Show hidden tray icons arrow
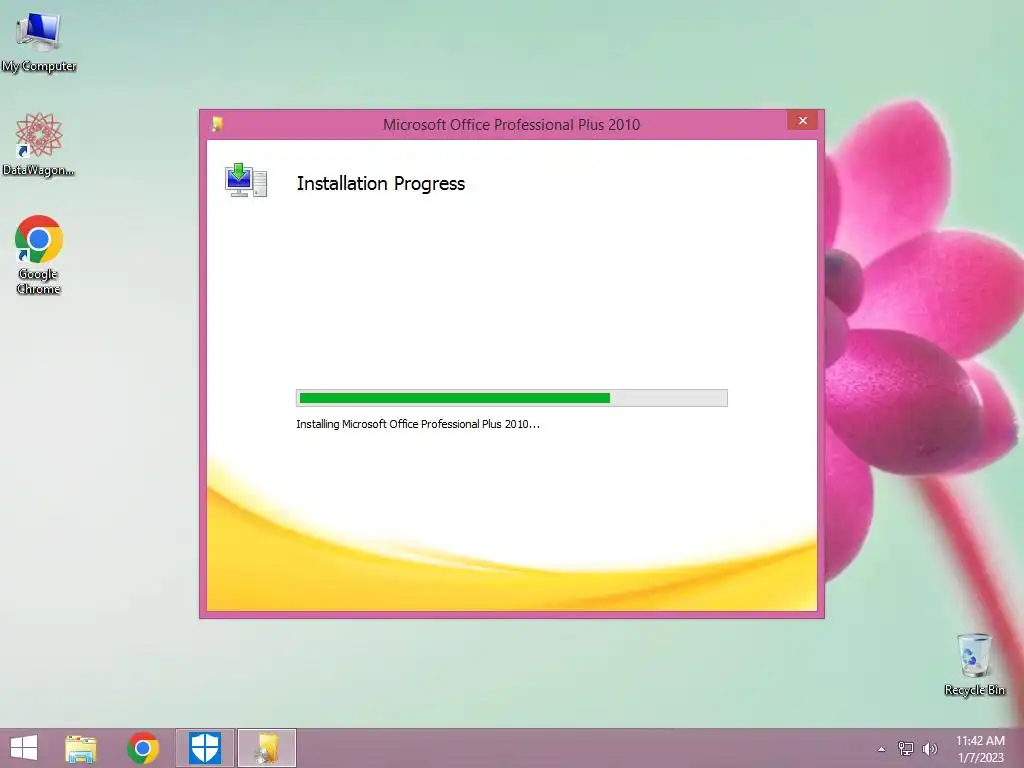The width and height of the screenshot is (1024, 768). coord(882,749)
